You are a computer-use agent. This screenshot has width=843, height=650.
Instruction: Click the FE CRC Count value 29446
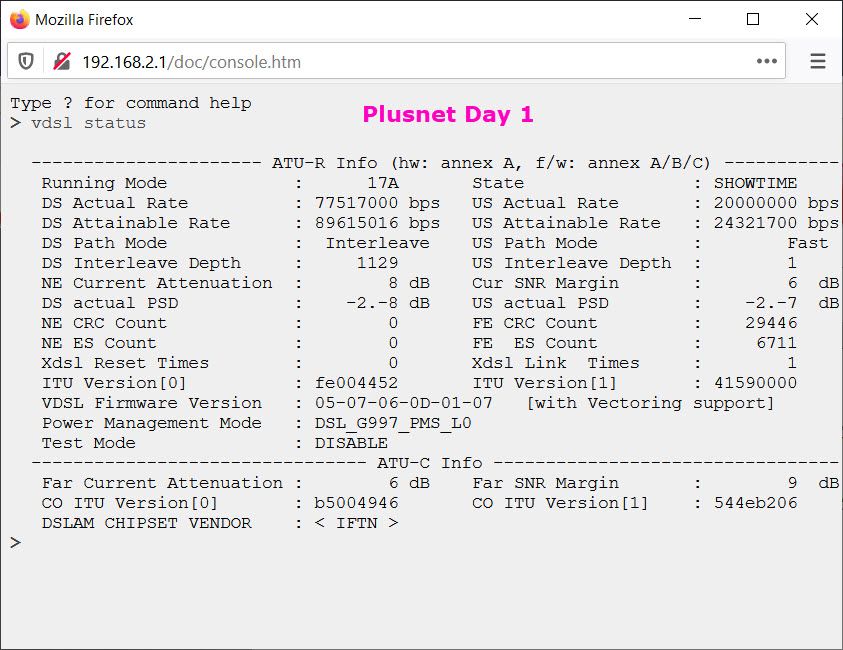click(771, 322)
